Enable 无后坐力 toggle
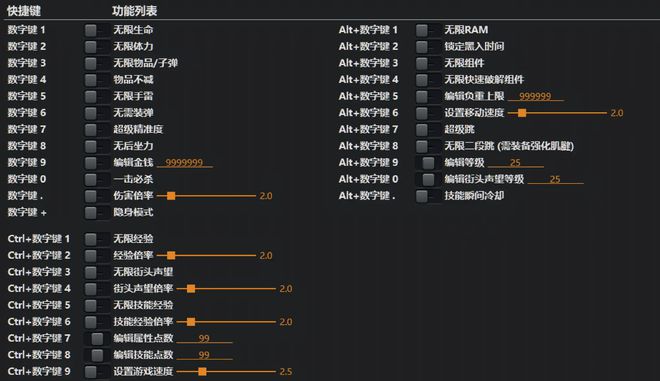The image size is (660, 381). 96,146
